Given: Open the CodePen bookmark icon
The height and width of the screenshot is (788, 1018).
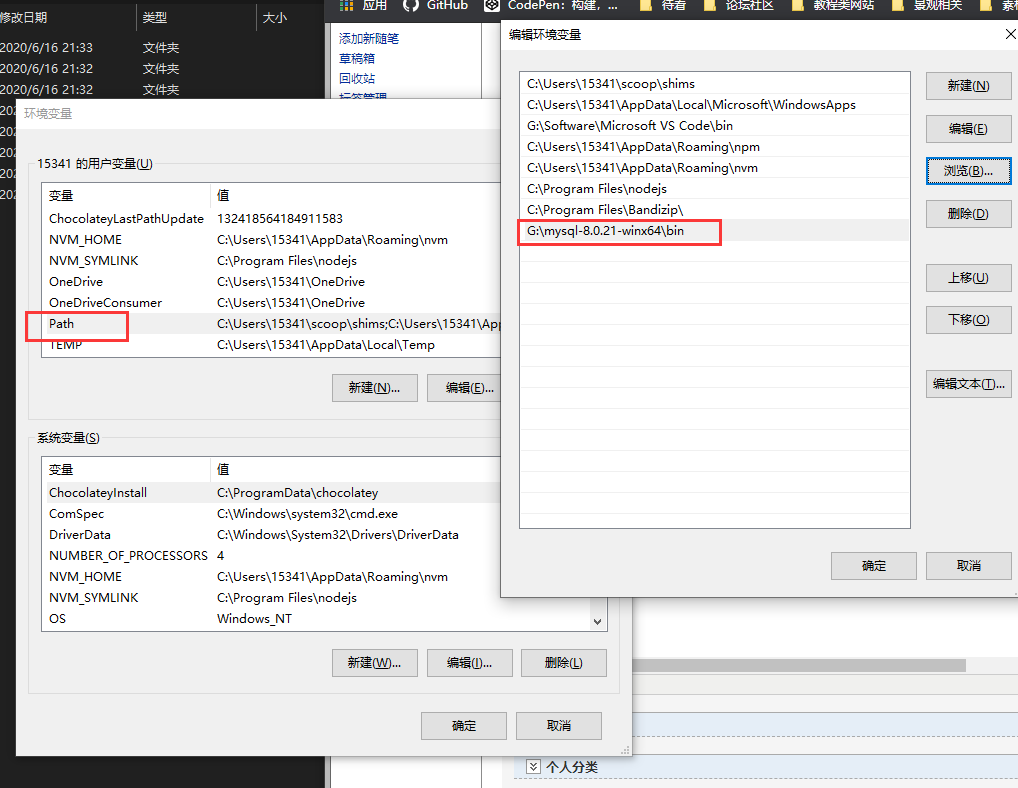Looking at the screenshot, I should tap(492, 5).
